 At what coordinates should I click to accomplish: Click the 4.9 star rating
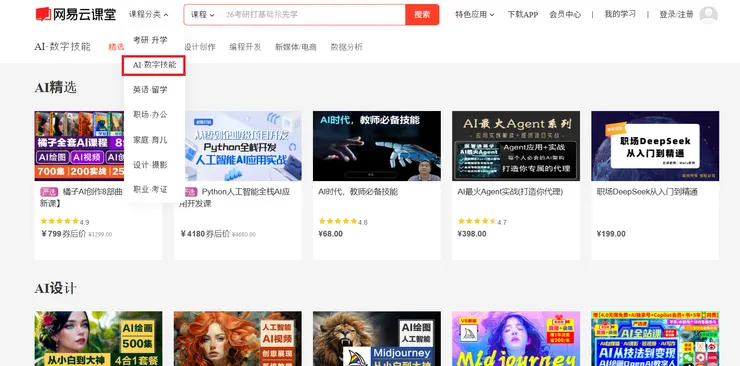(x=65, y=221)
